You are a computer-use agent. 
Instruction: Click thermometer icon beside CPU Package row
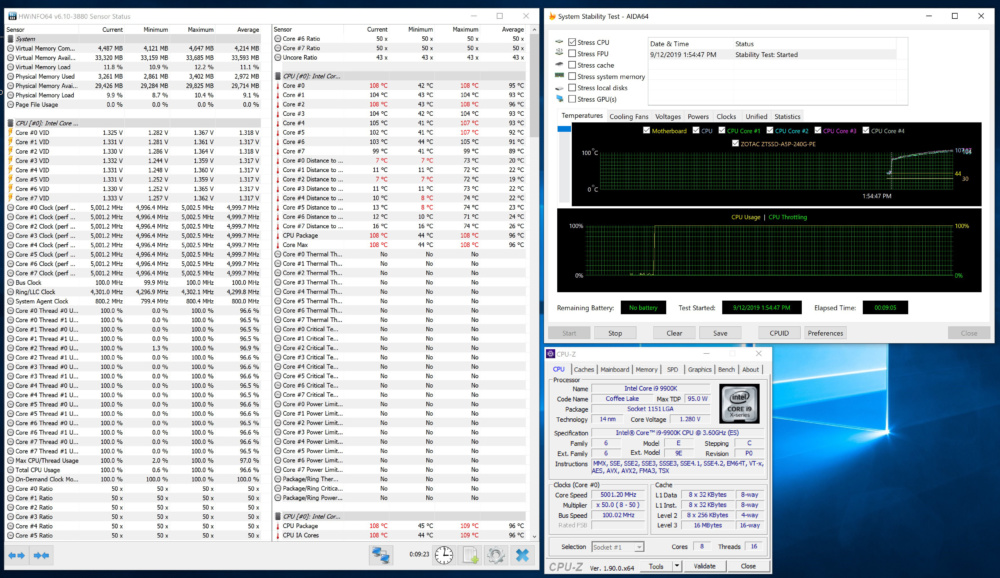pos(278,235)
